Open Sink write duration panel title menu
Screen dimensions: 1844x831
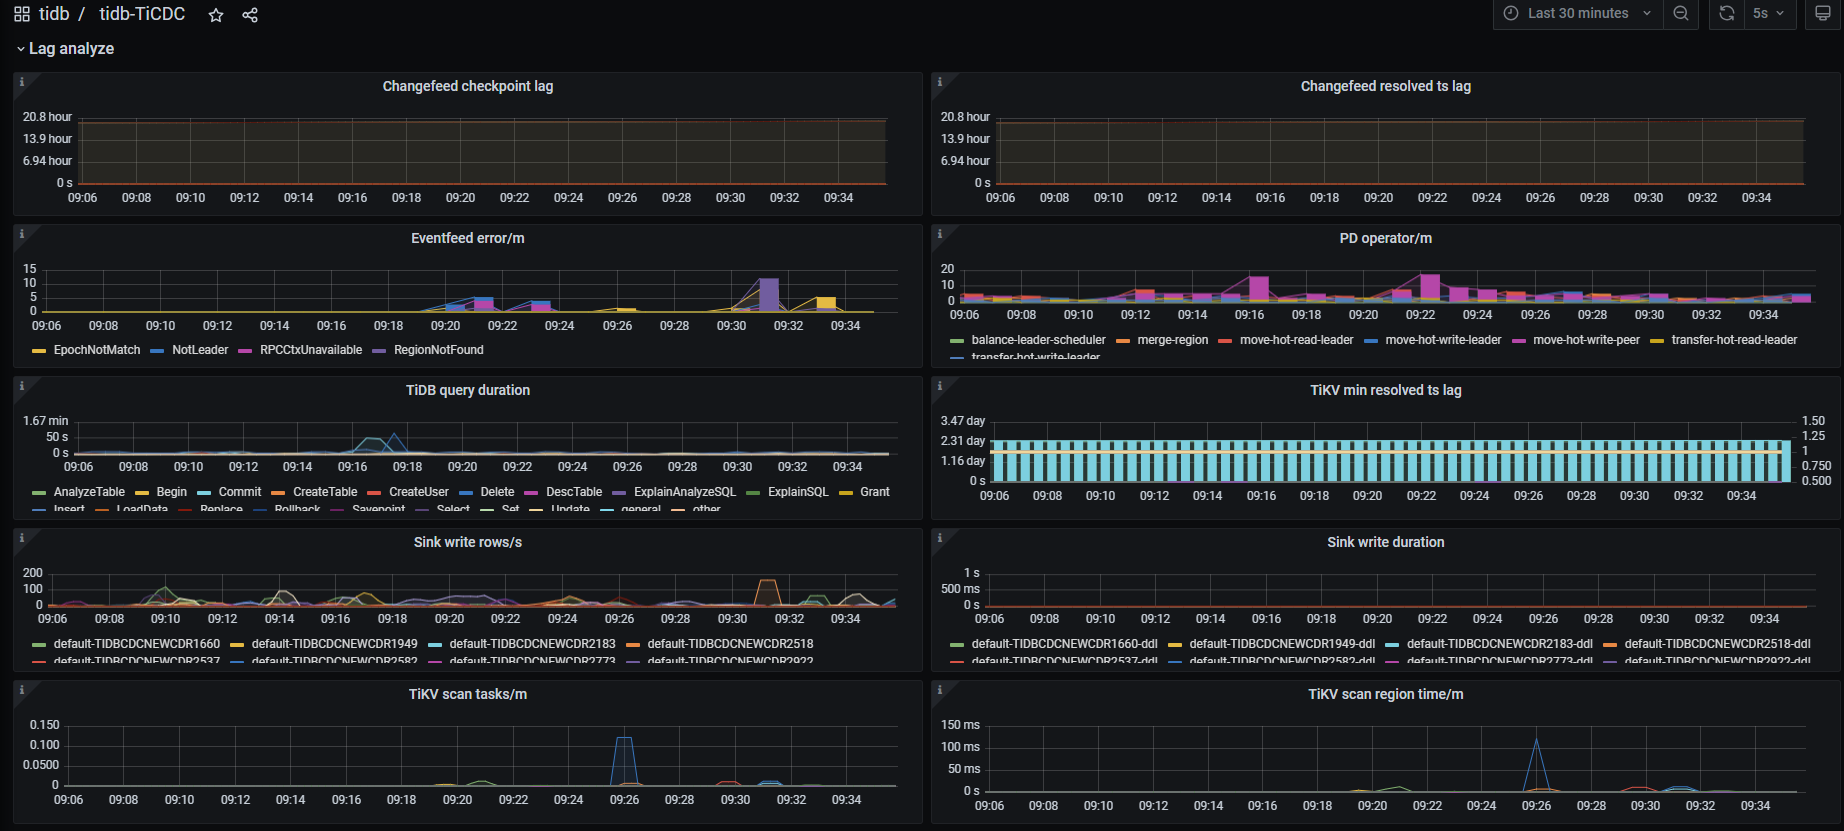click(x=1385, y=542)
